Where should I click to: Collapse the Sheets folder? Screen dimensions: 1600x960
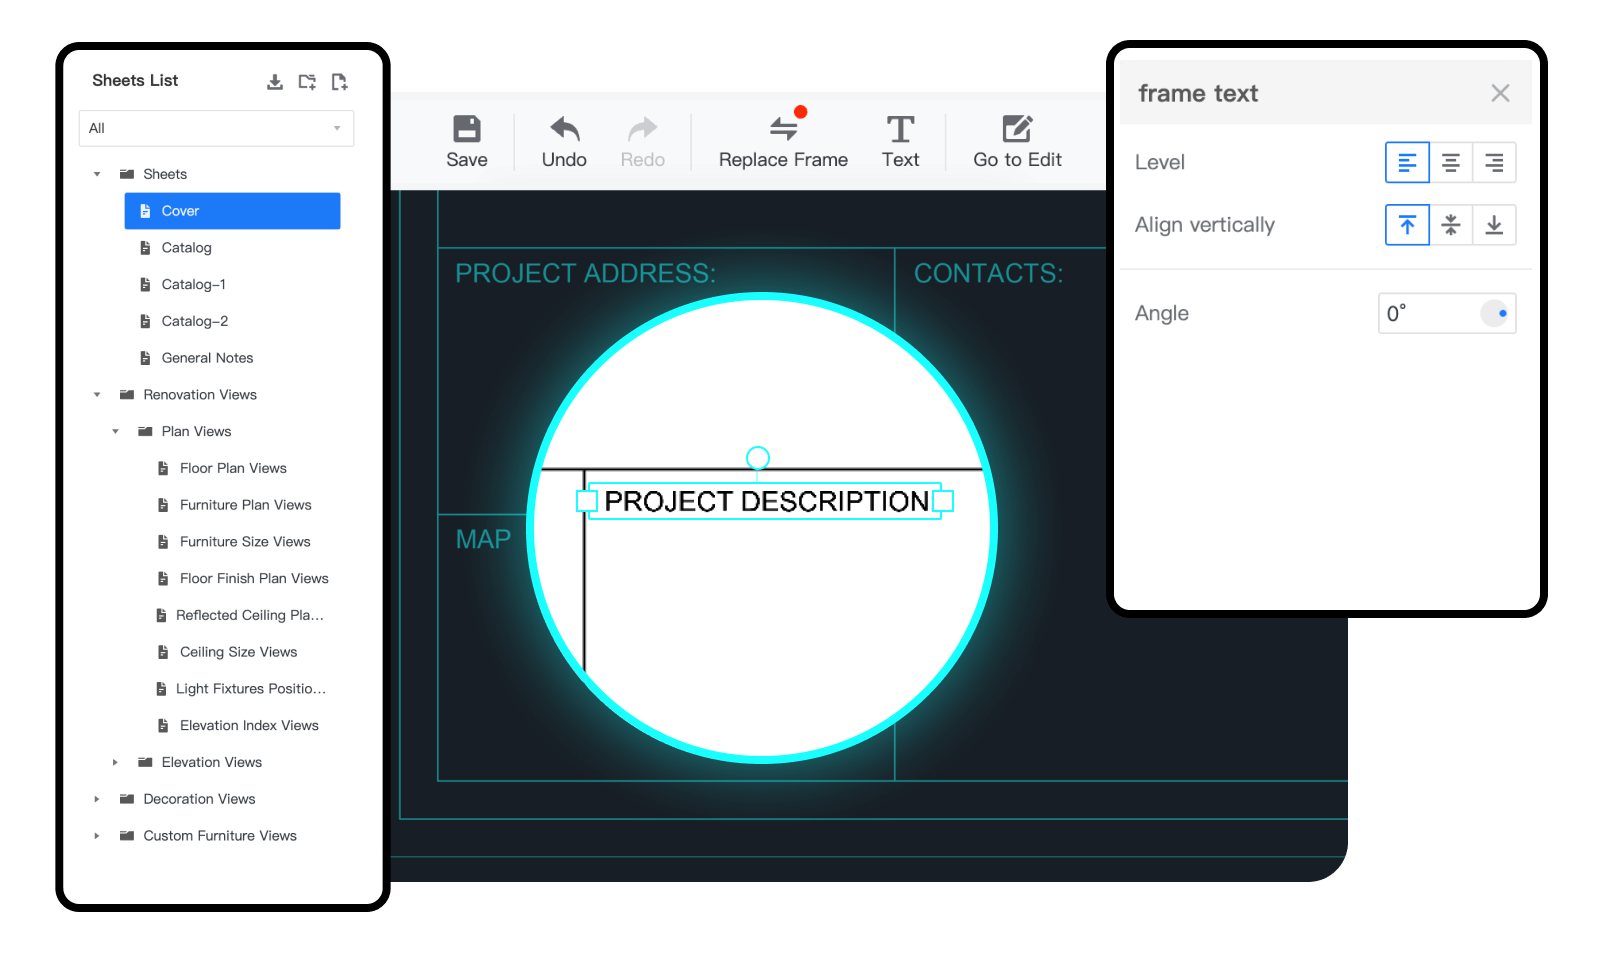[x=97, y=174]
